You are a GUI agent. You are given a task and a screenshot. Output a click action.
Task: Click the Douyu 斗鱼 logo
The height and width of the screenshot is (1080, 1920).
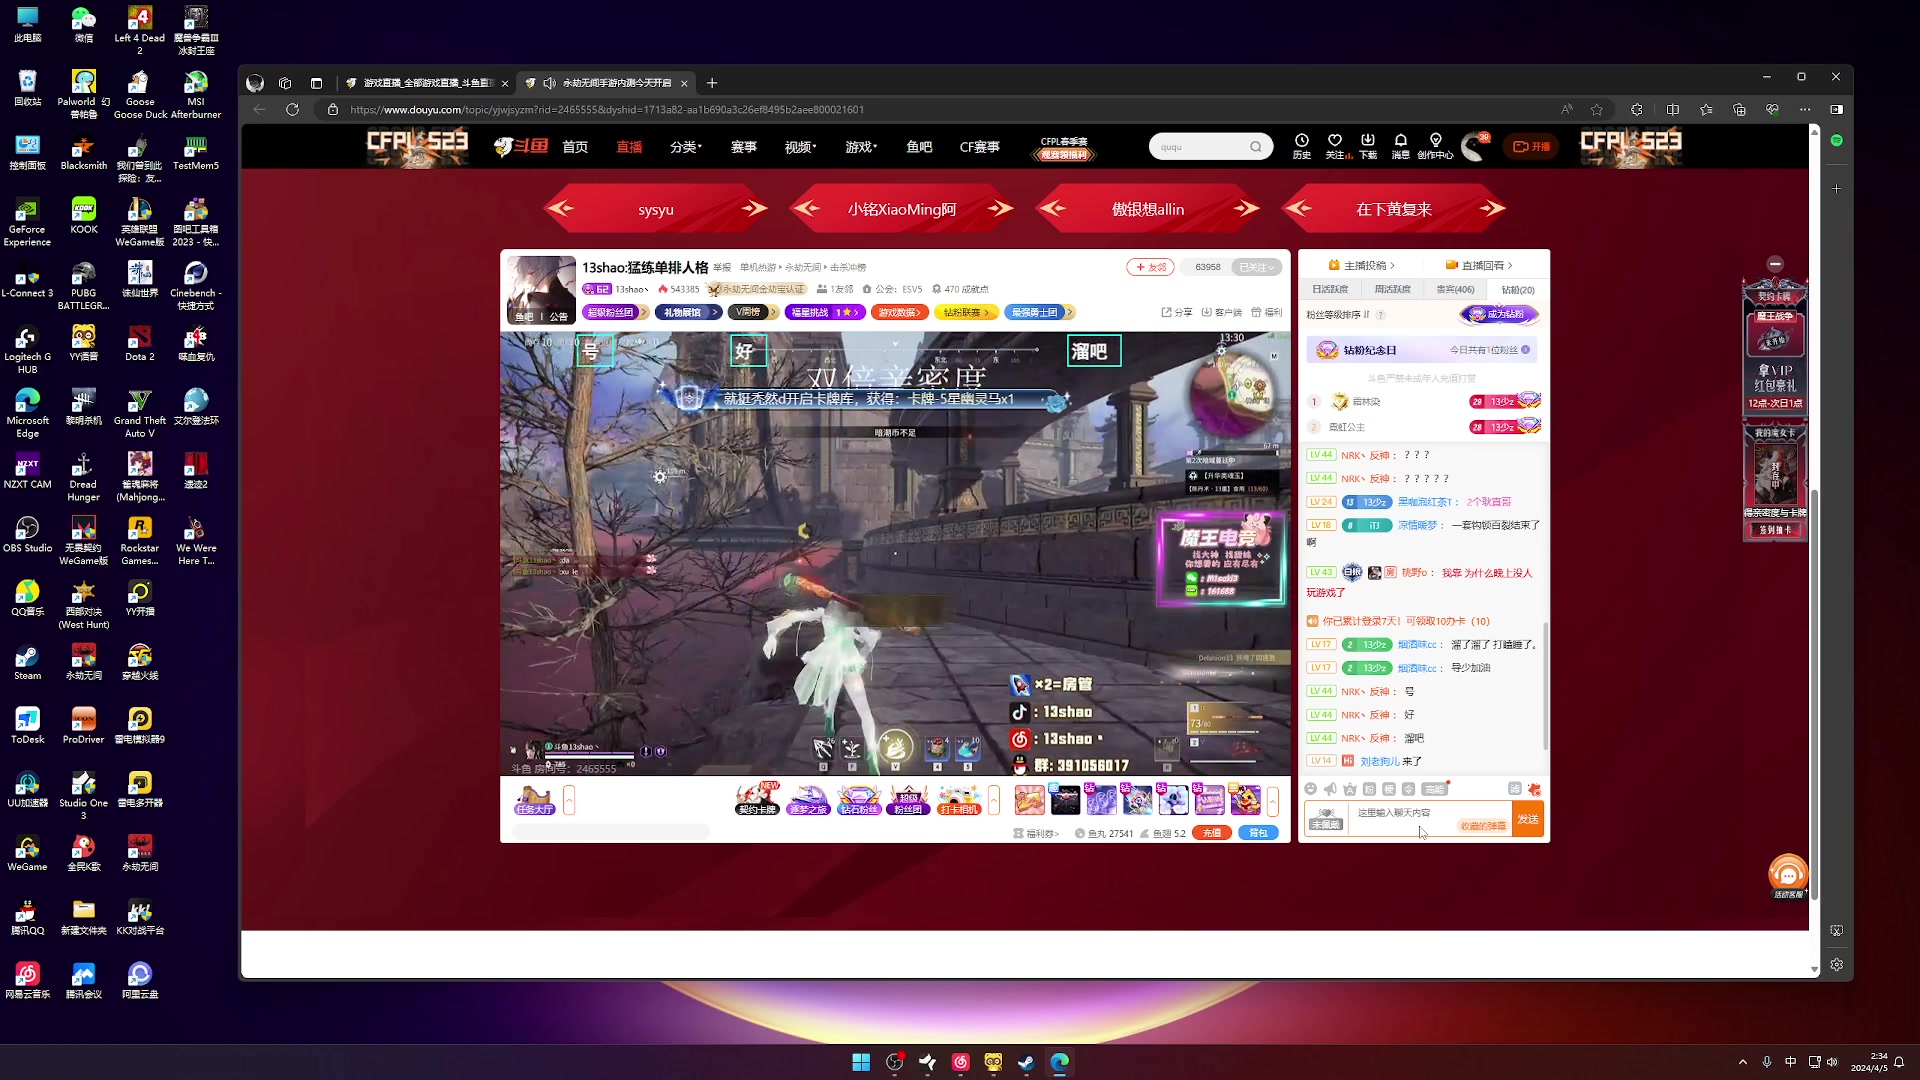pyautogui.click(x=521, y=146)
